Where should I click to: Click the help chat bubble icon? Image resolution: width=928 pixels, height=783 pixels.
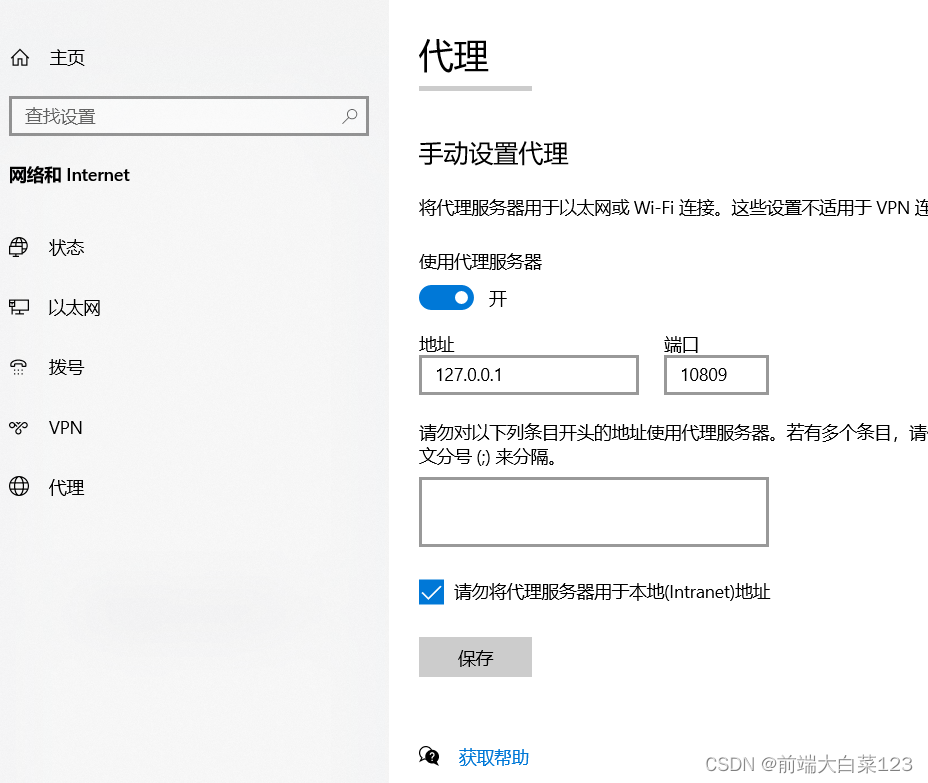429,756
